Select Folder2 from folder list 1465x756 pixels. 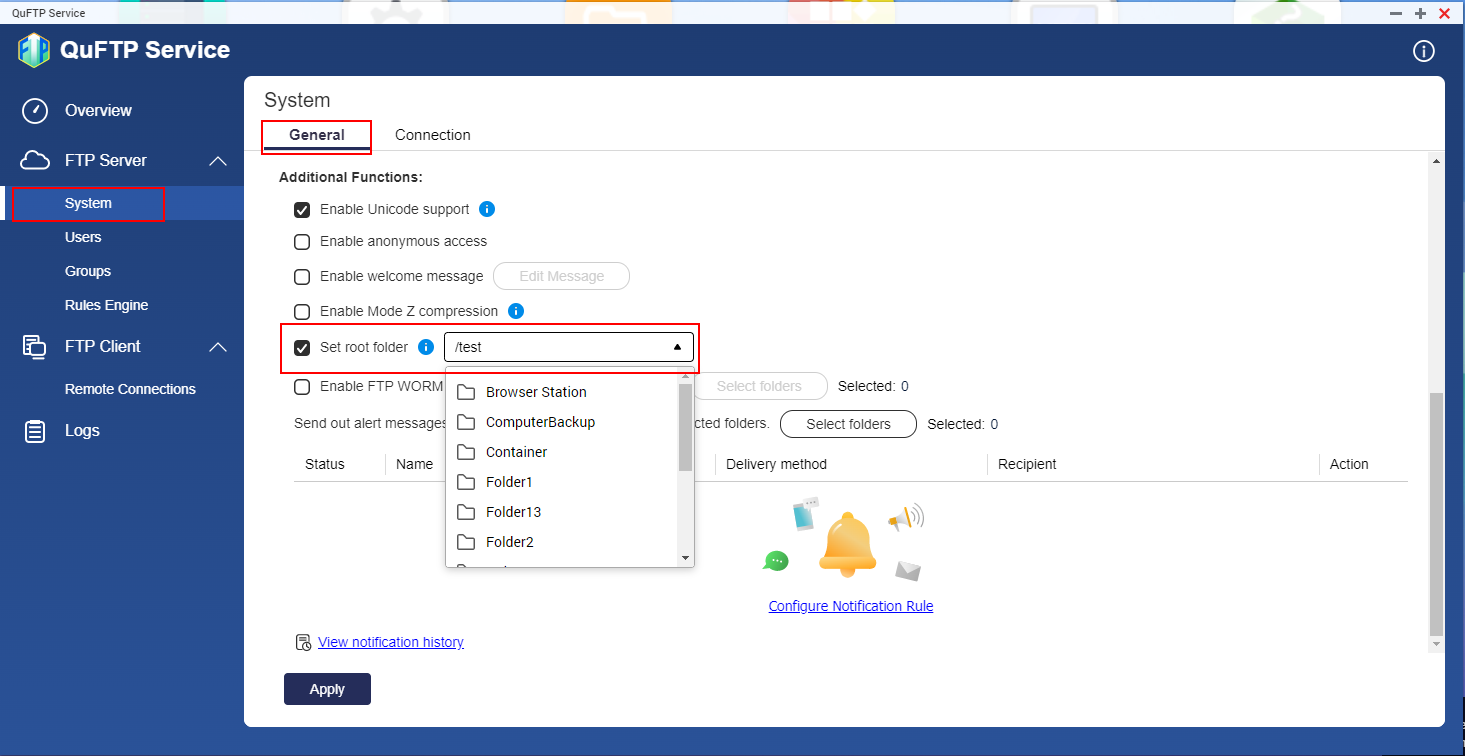point(562,542)
